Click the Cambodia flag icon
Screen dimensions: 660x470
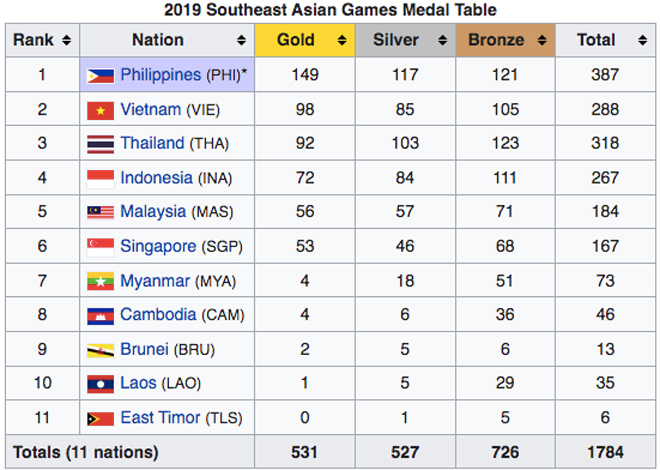pyautogui.click(x=100, y=315)
